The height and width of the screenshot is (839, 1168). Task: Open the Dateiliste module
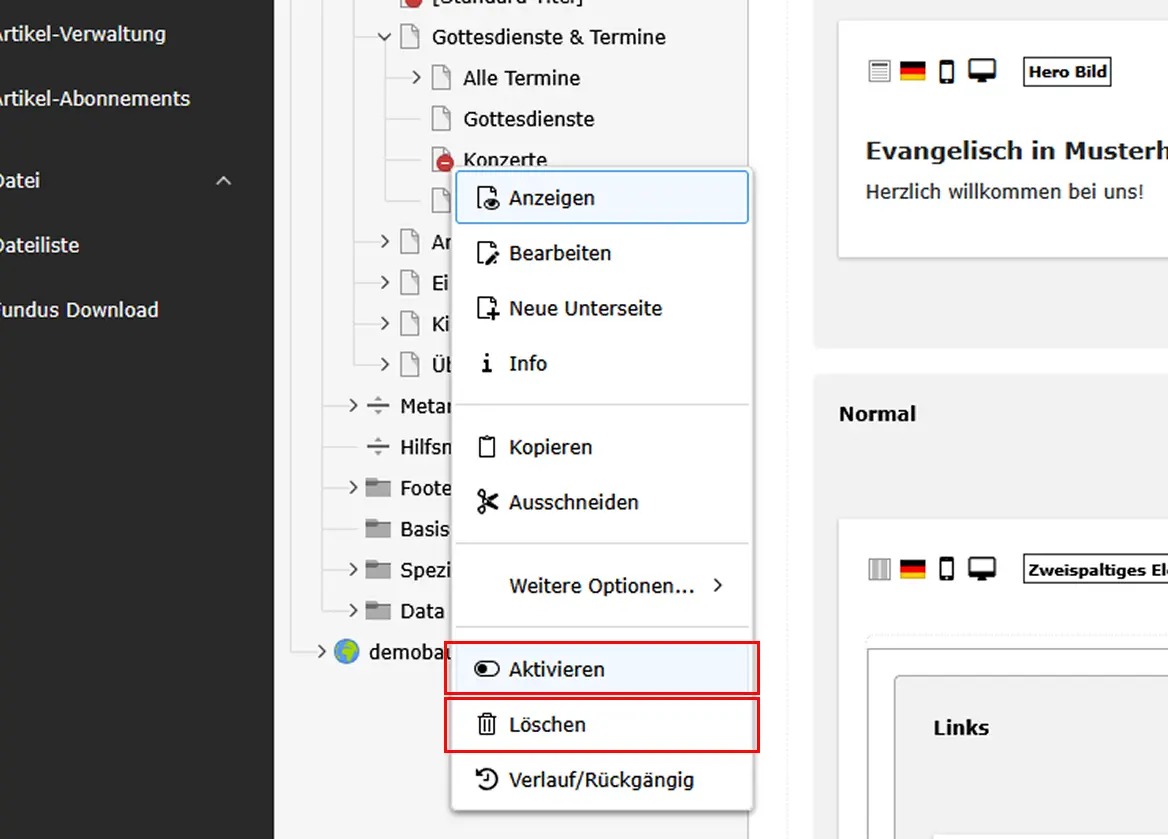38,245
